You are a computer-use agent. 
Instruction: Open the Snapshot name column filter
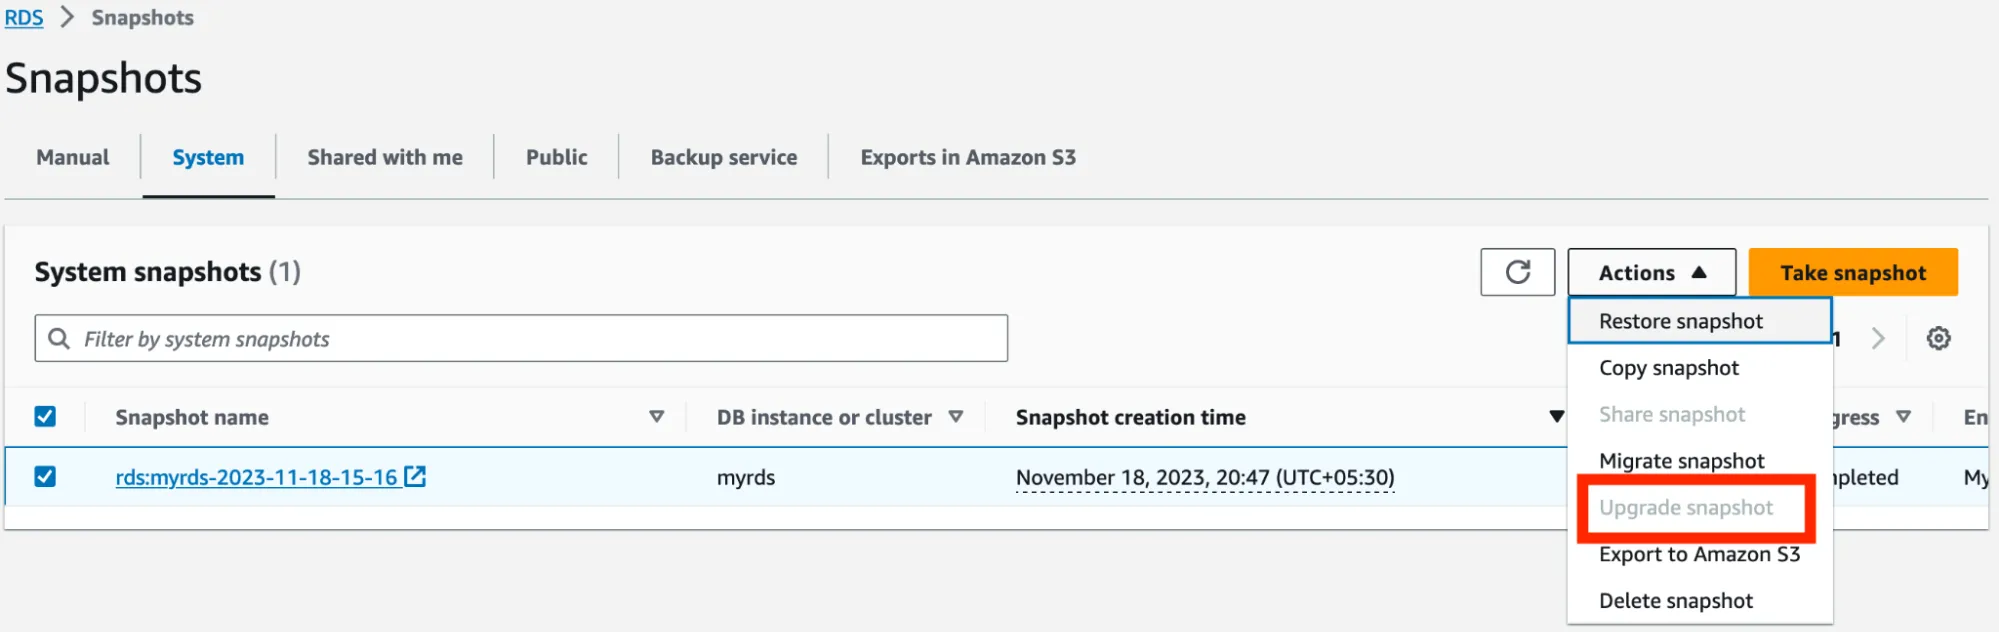point(657,416)
